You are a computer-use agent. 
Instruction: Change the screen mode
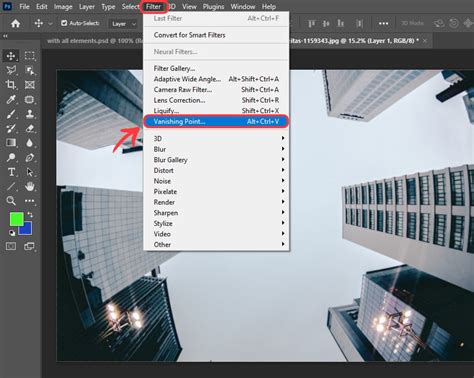29,246
